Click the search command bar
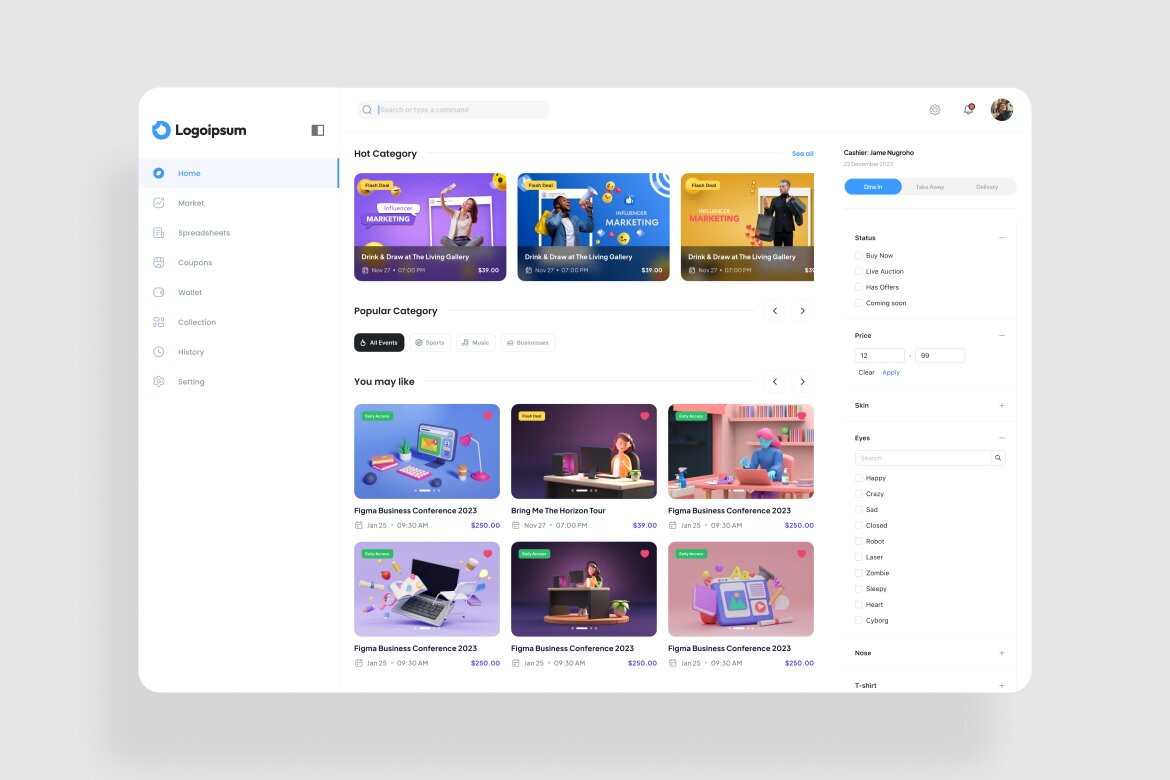Screen dimensions: 1170x780 tap(455, 109)
